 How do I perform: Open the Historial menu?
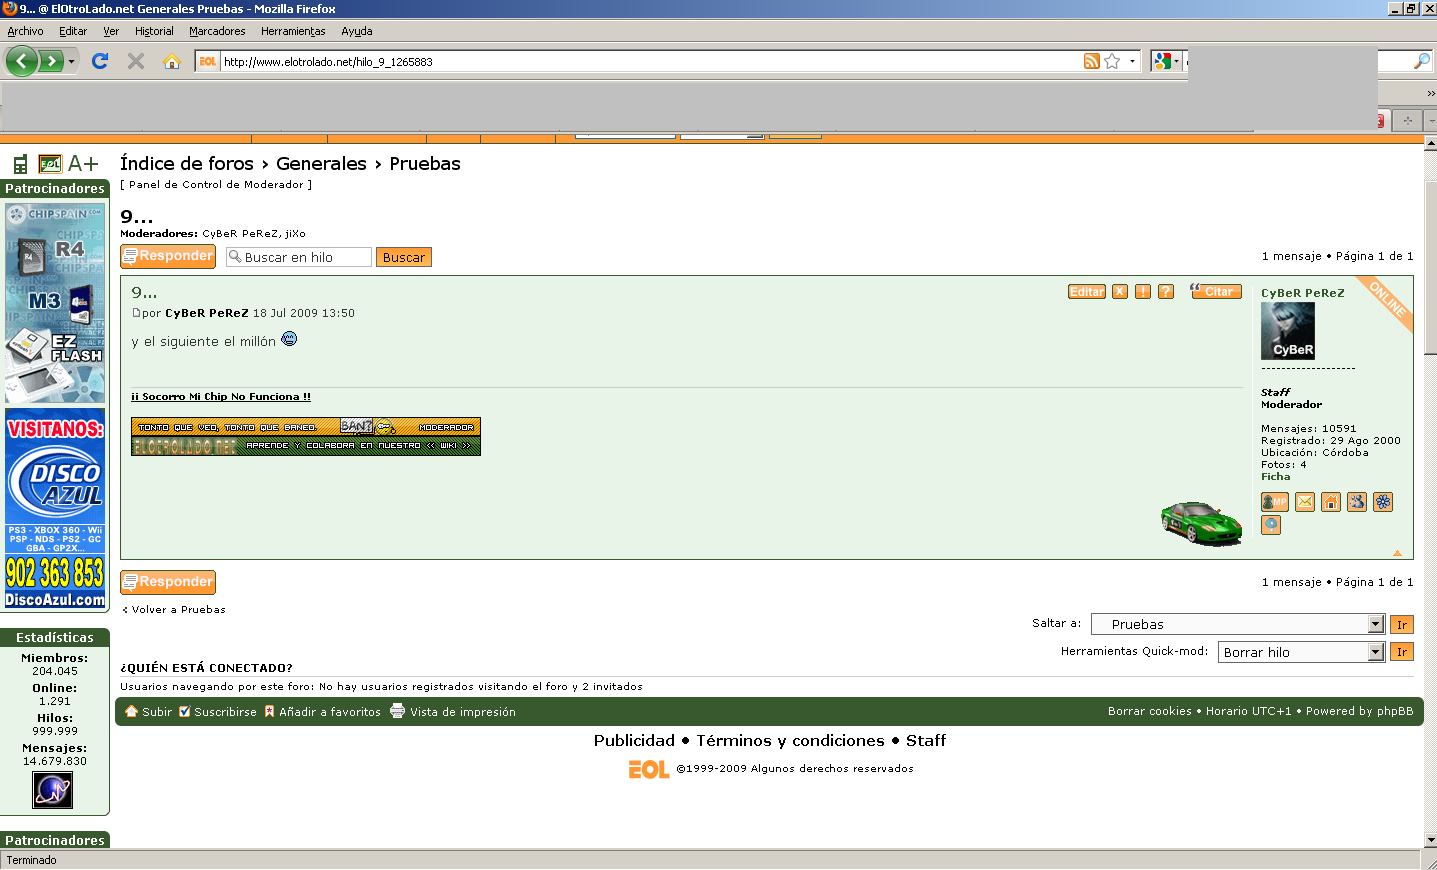tap(154, 31)
